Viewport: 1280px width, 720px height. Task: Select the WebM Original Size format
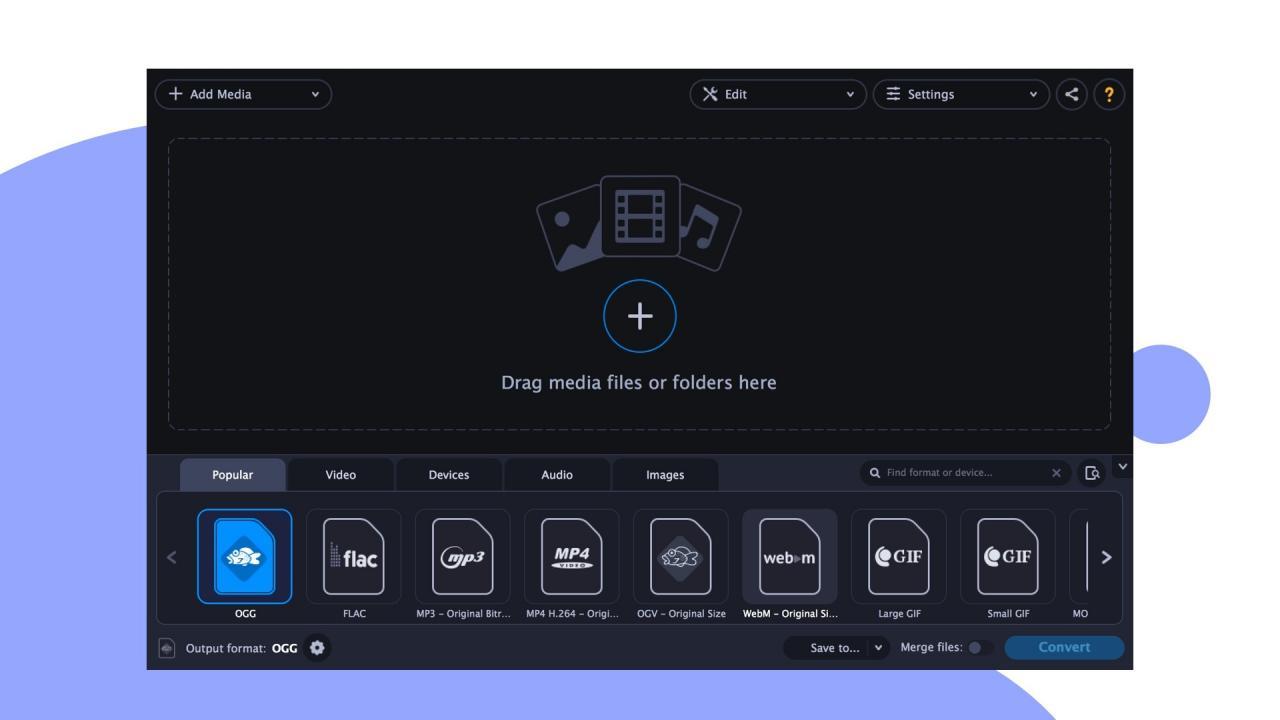(x=789, y=558)
